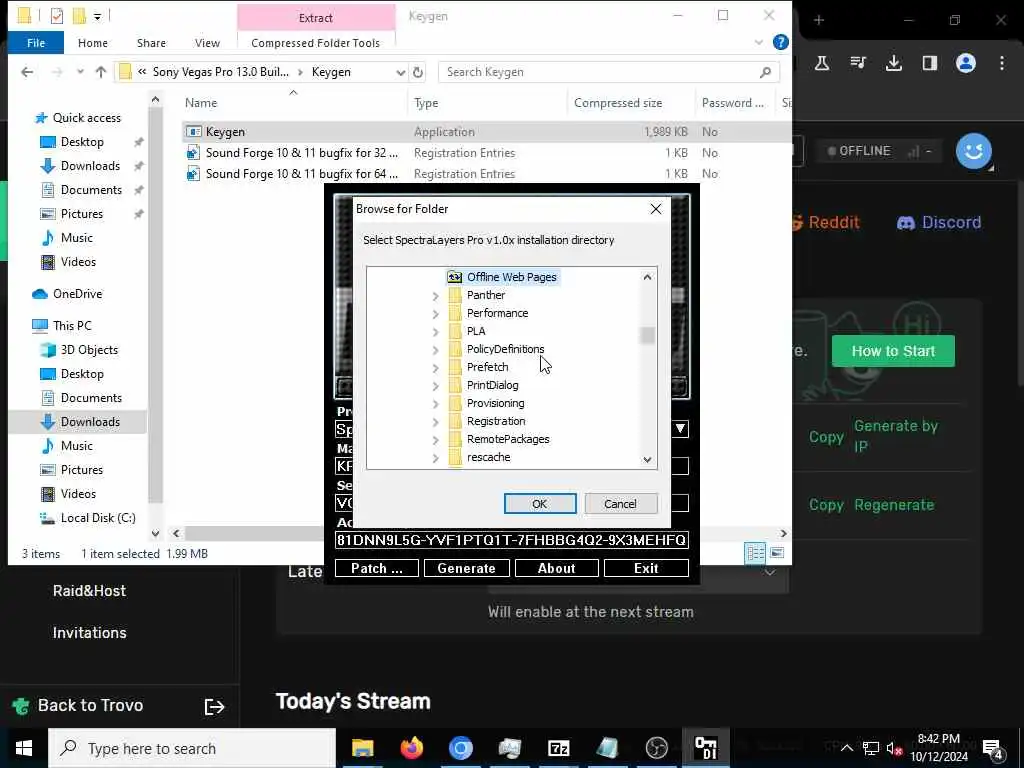Sort by the Compressed size column

(x=618, y=103)
